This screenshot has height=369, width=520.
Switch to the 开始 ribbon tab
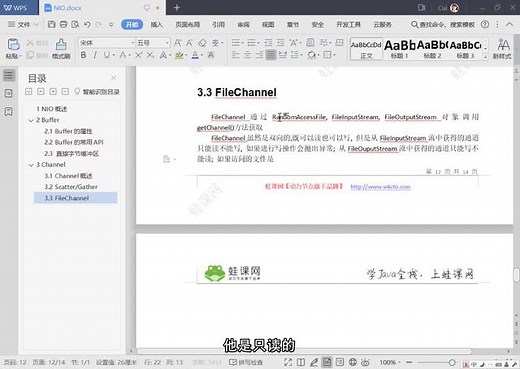click(132, 24)
